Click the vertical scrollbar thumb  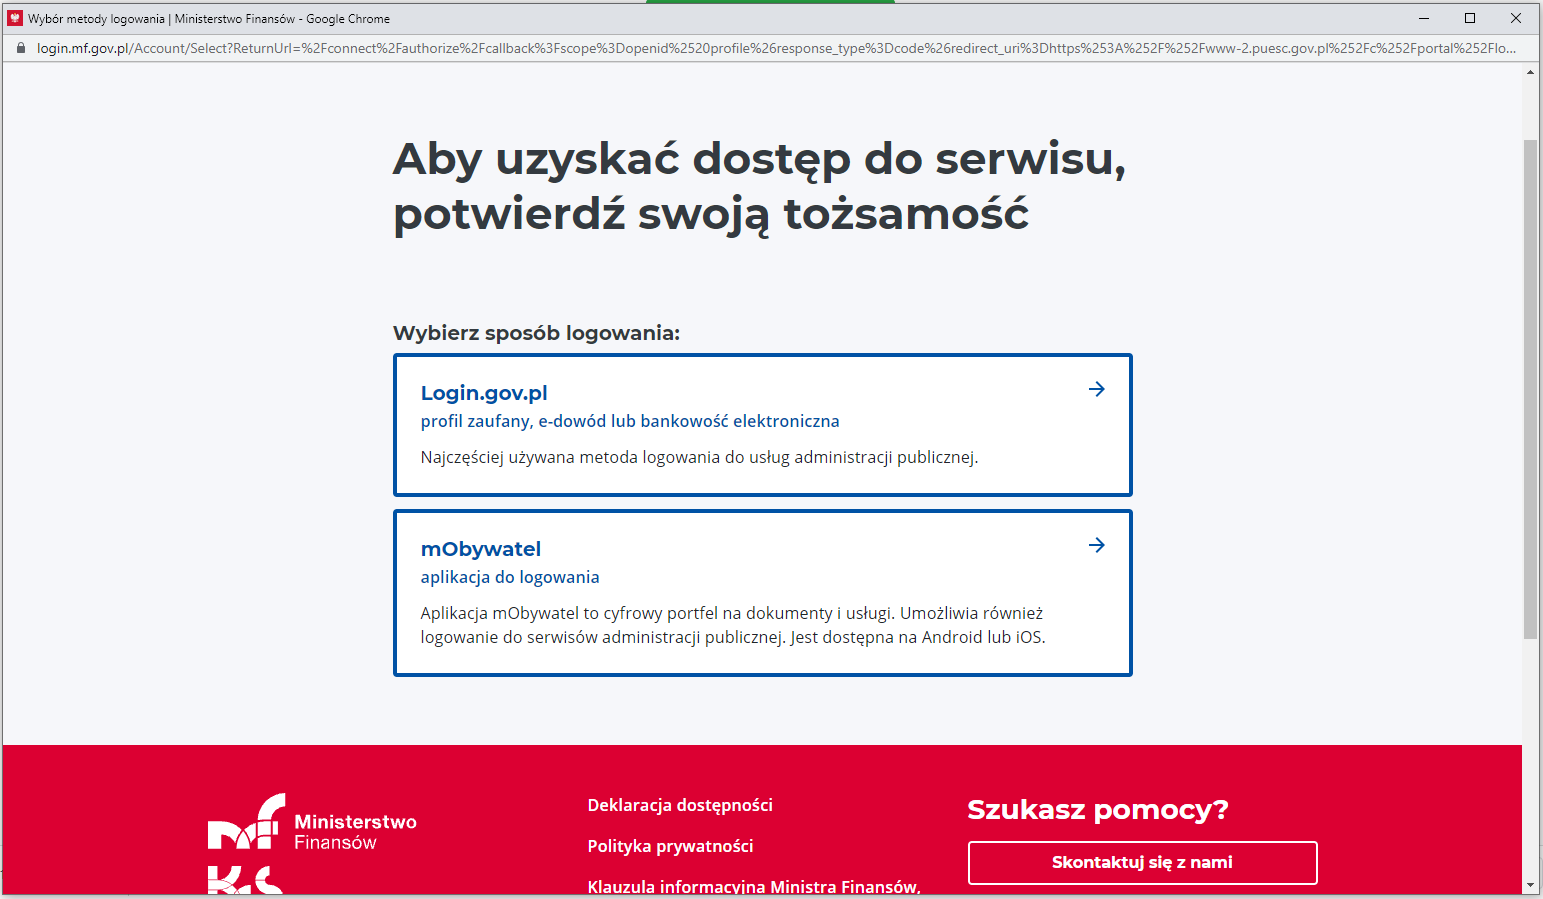coord(1530,388)
